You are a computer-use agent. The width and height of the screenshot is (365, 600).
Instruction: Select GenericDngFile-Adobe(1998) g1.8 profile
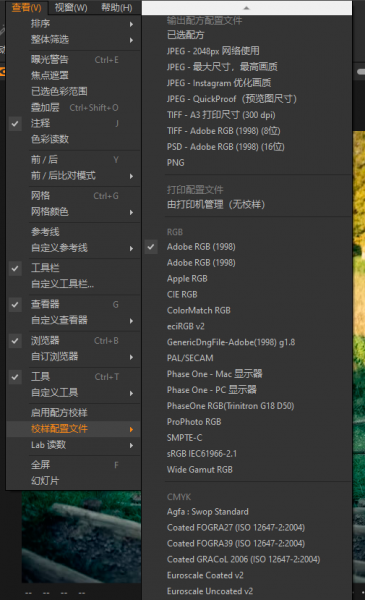click(247, 342)
